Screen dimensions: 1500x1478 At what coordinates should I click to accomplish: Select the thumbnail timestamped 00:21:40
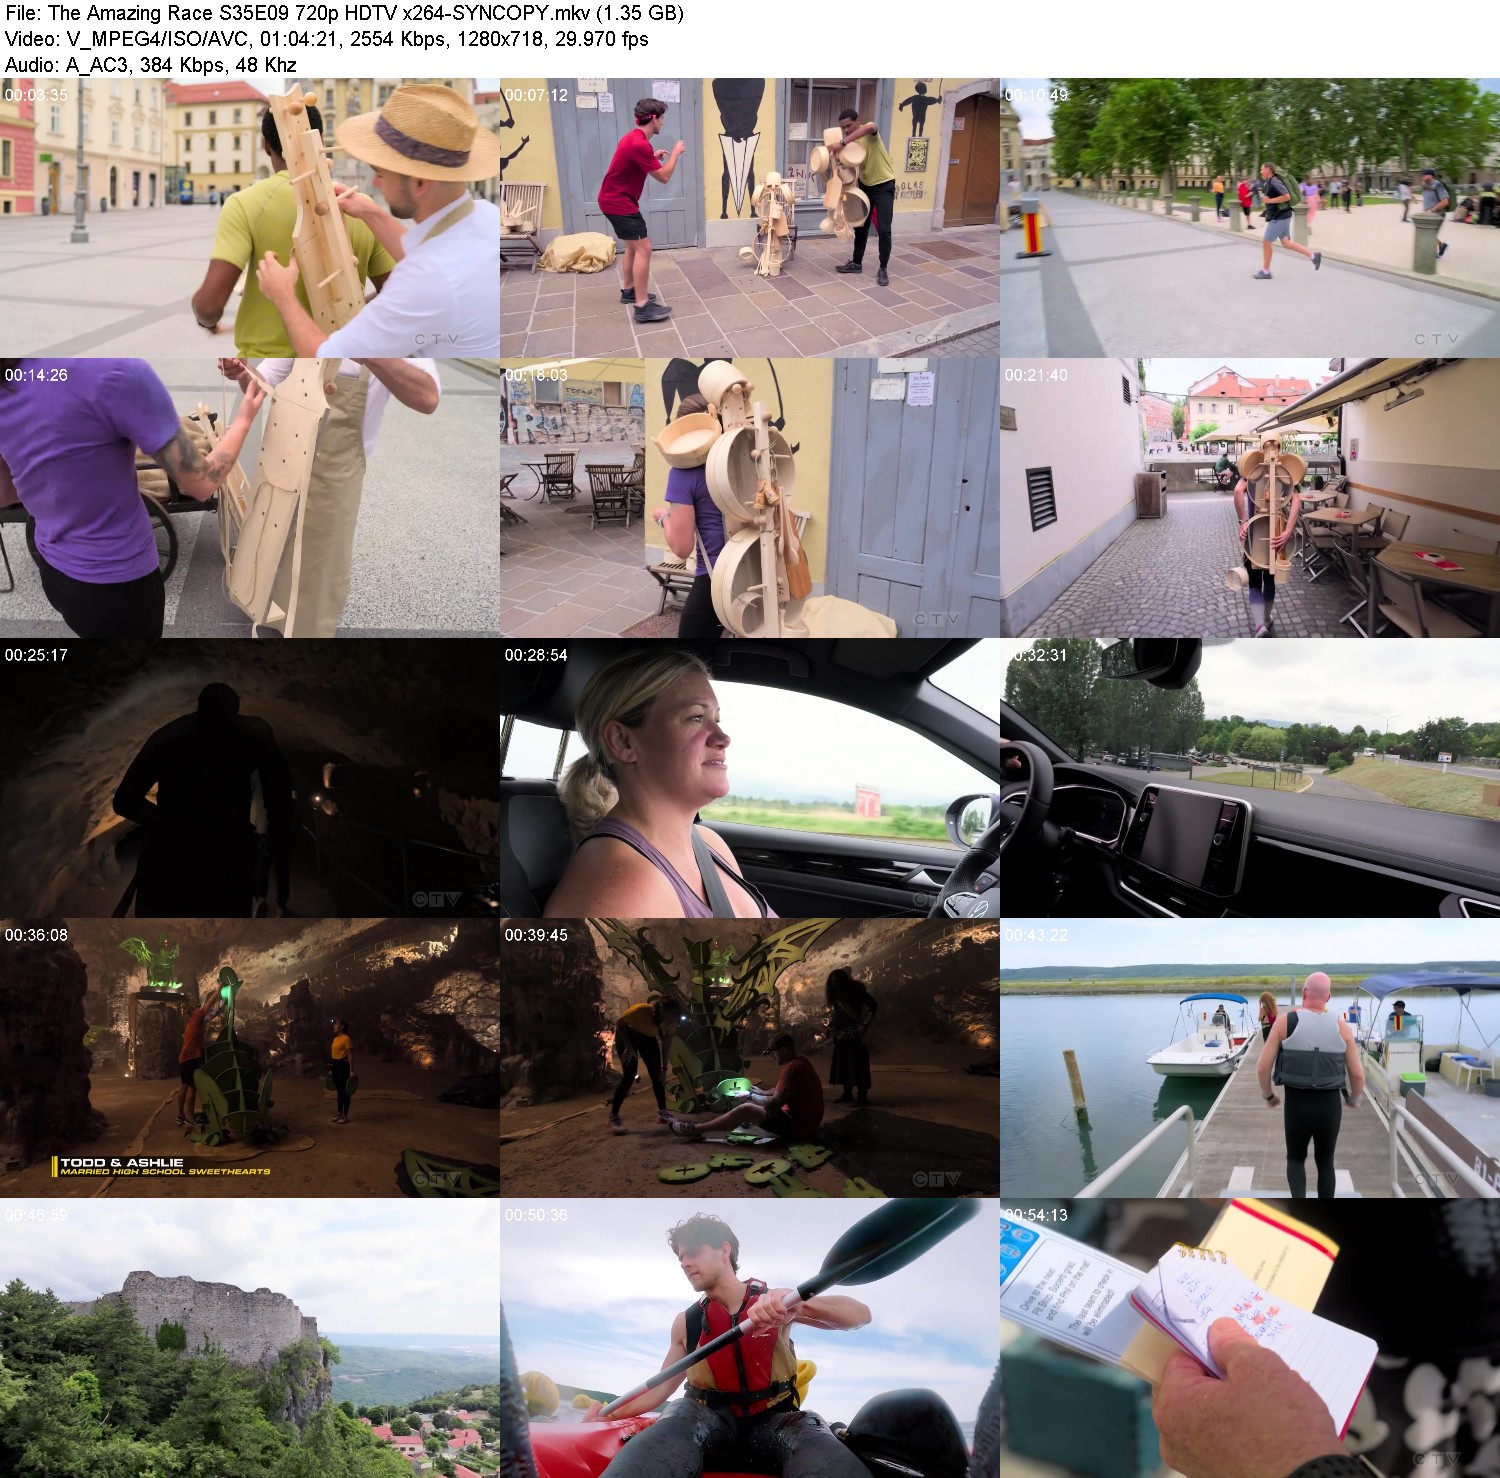1250,498
